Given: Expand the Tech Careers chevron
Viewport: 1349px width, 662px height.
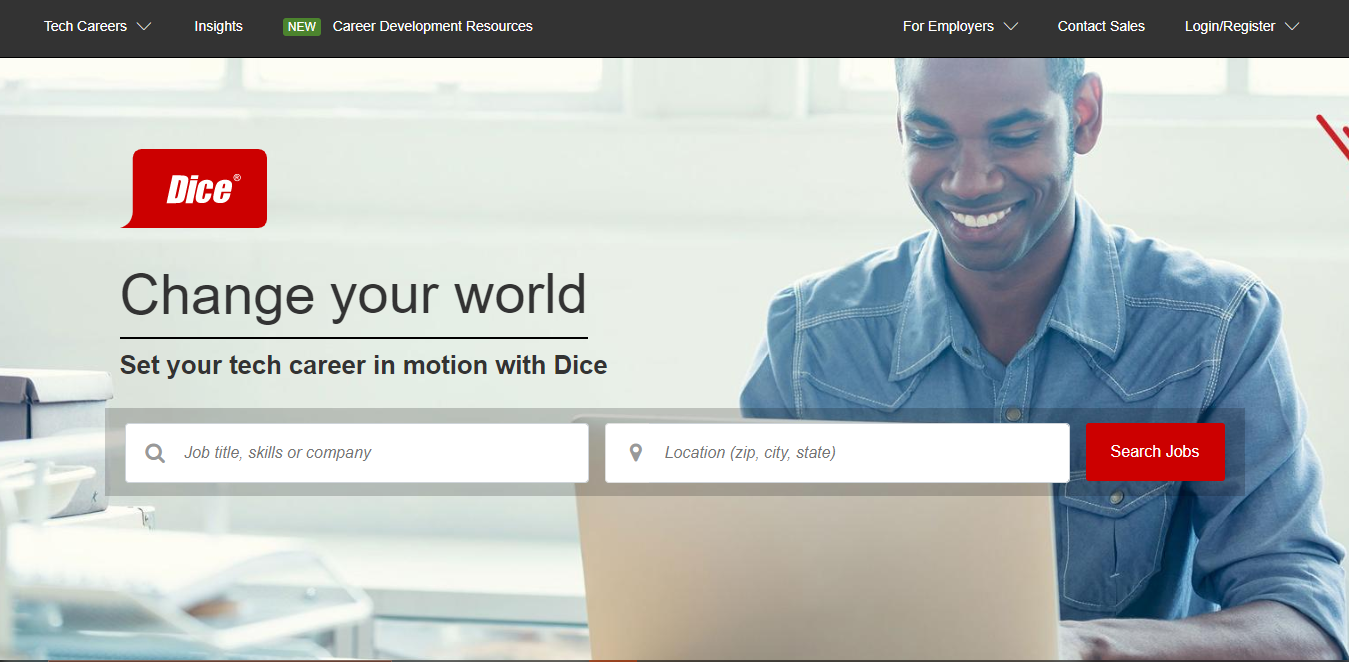Looking at the screenshot, I should click(x=143, y=27).
